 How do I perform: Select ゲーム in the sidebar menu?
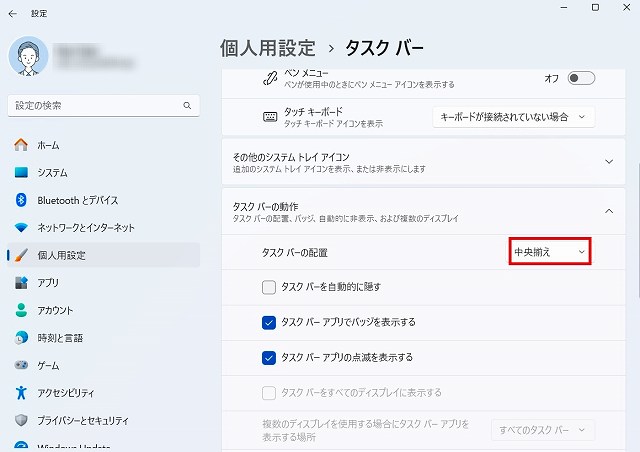48,365
